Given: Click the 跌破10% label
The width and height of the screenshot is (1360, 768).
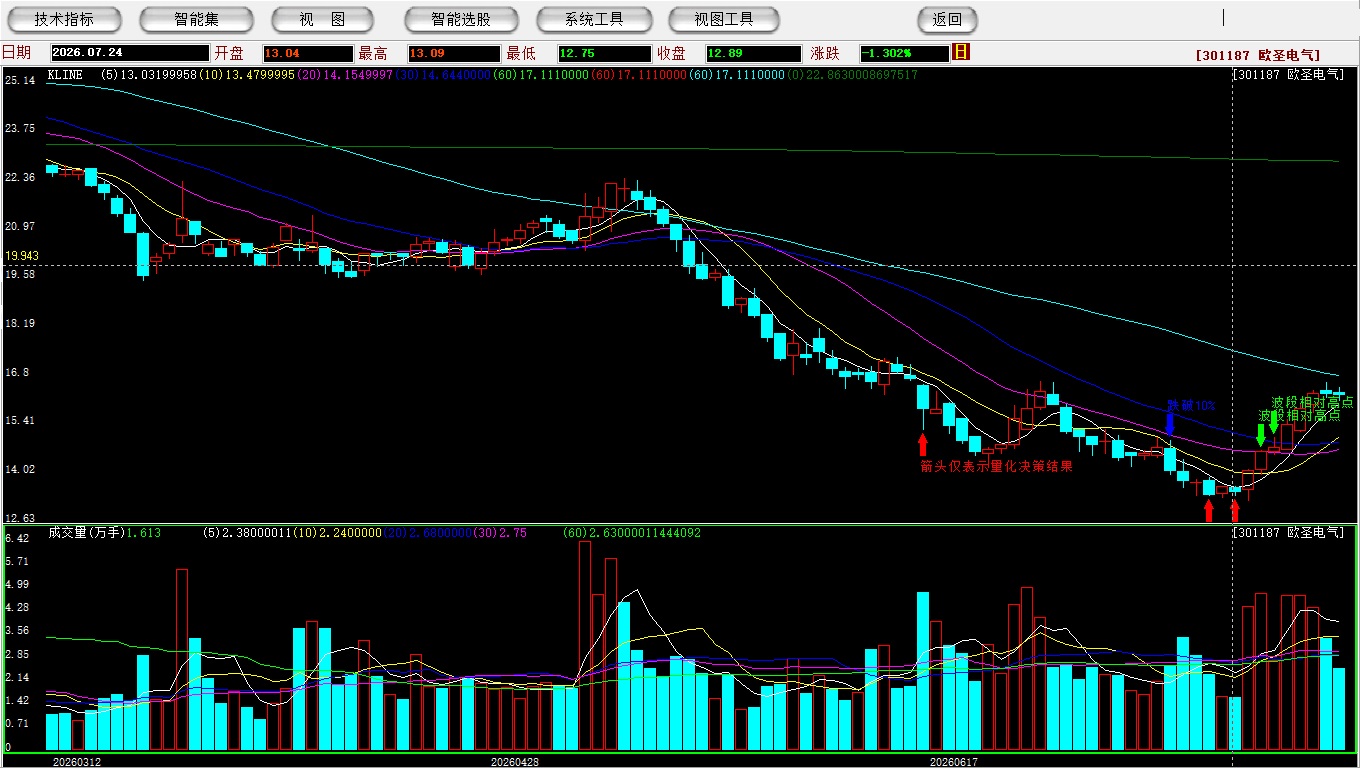Looking at the screenshot, I should [x=1191, y=406].
